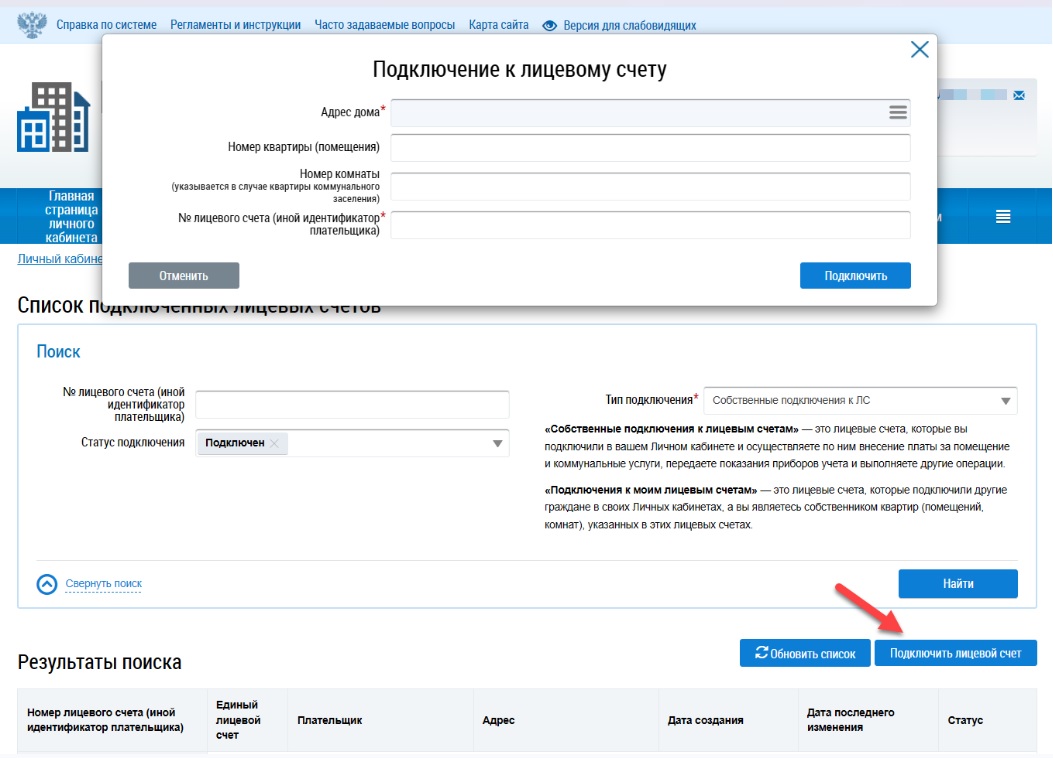Click the 'Поиск' panel heading
The width and height of the screenshot is (1053, 758).
(58, 351)
